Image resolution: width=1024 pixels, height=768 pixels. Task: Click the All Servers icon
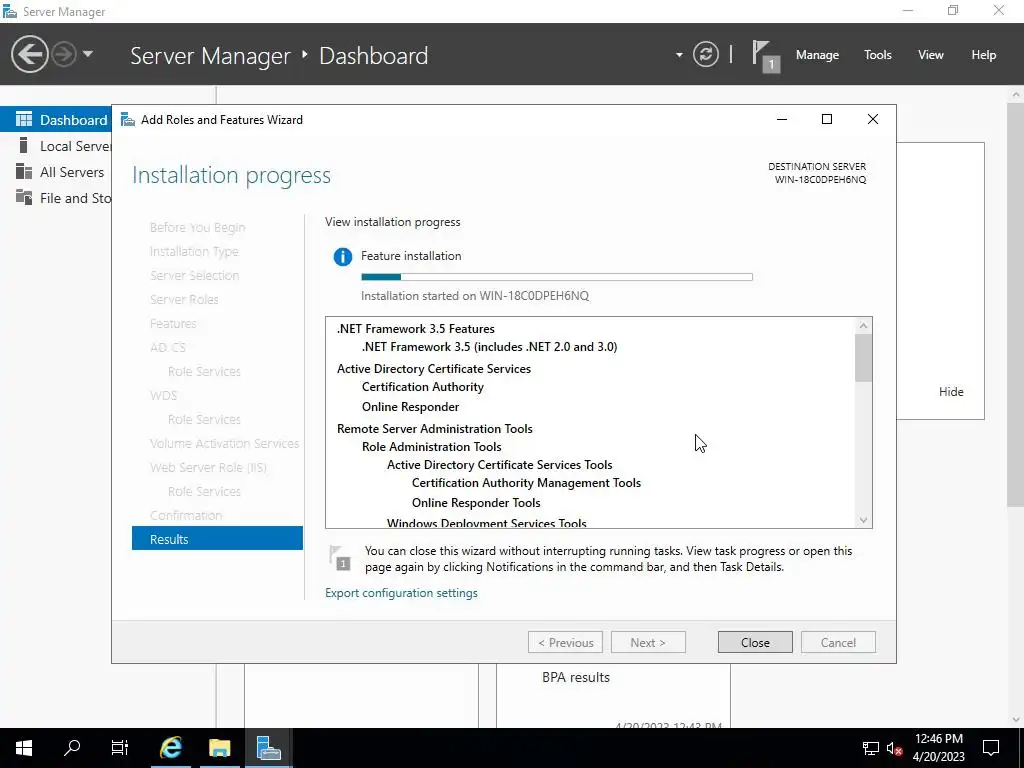point(24,171)
